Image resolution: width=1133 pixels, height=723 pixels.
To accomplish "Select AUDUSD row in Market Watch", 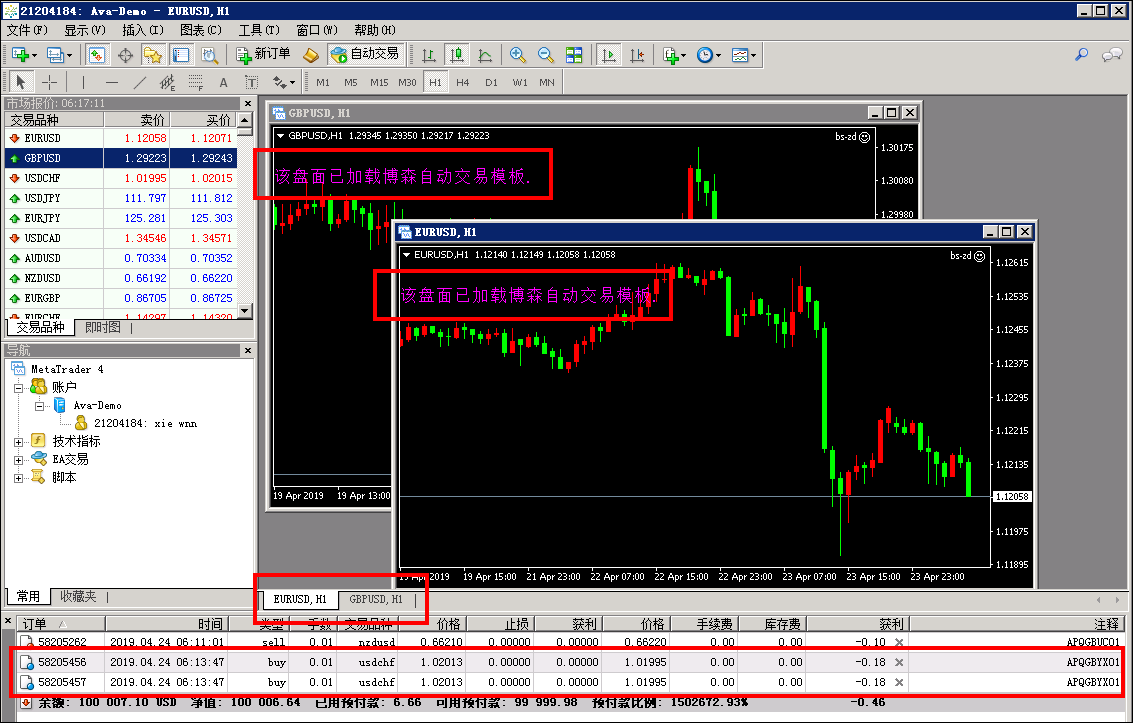I will 121,258.
